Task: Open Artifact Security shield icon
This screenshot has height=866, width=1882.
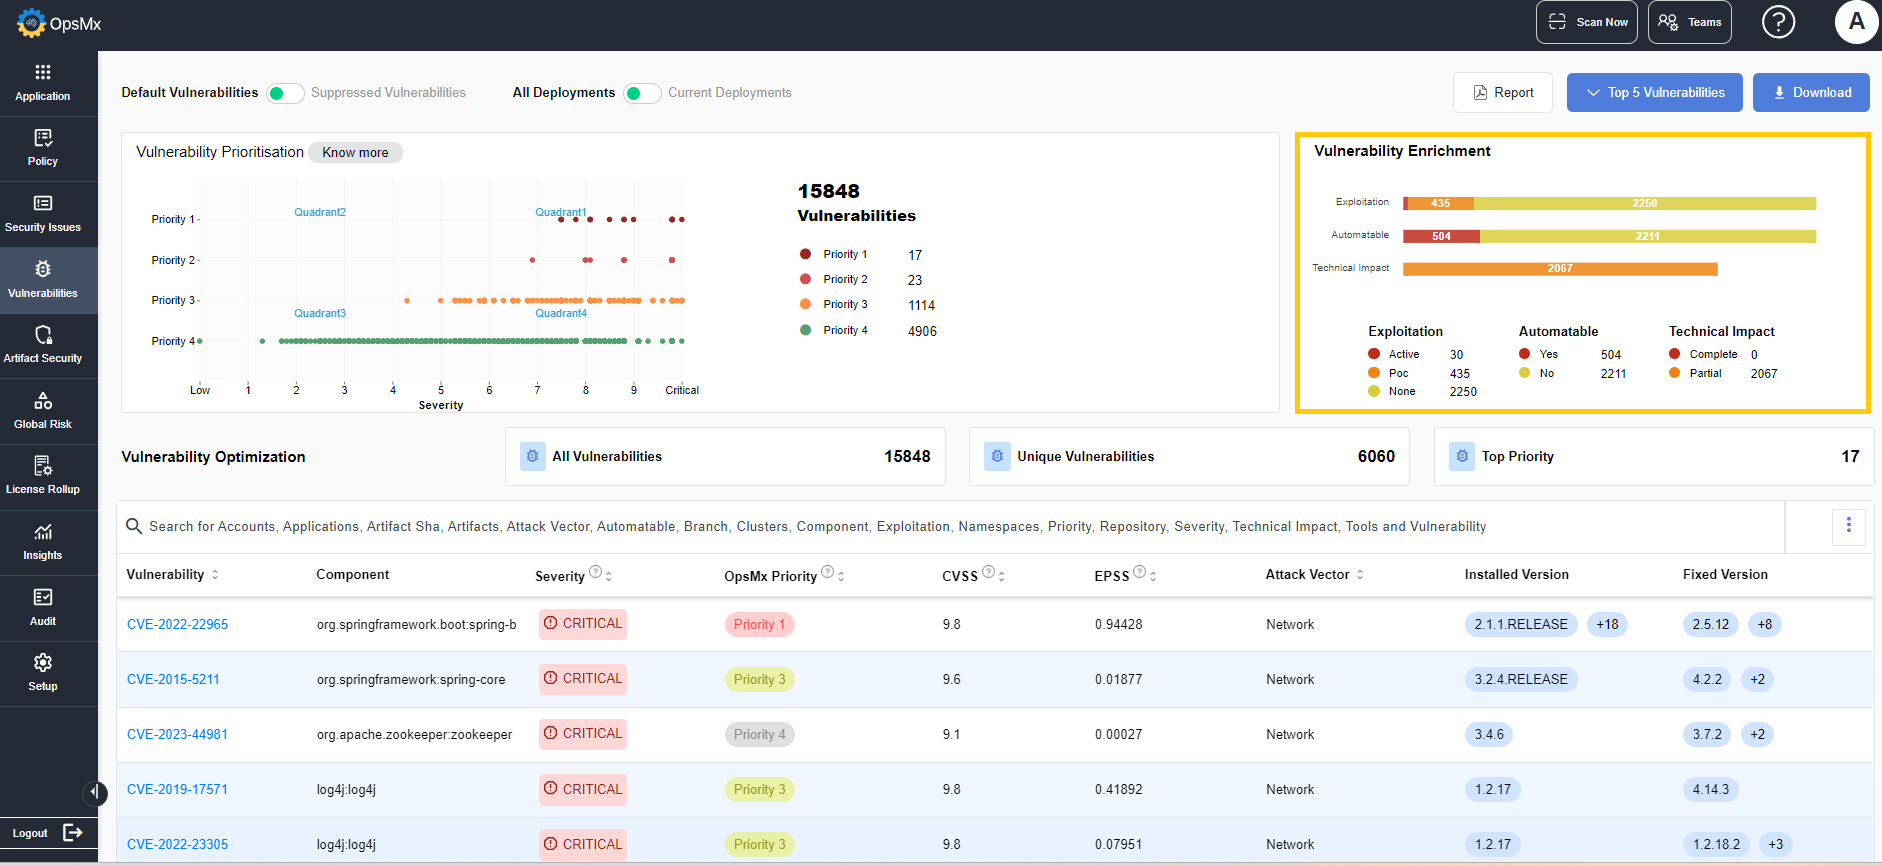Action: 42,335
